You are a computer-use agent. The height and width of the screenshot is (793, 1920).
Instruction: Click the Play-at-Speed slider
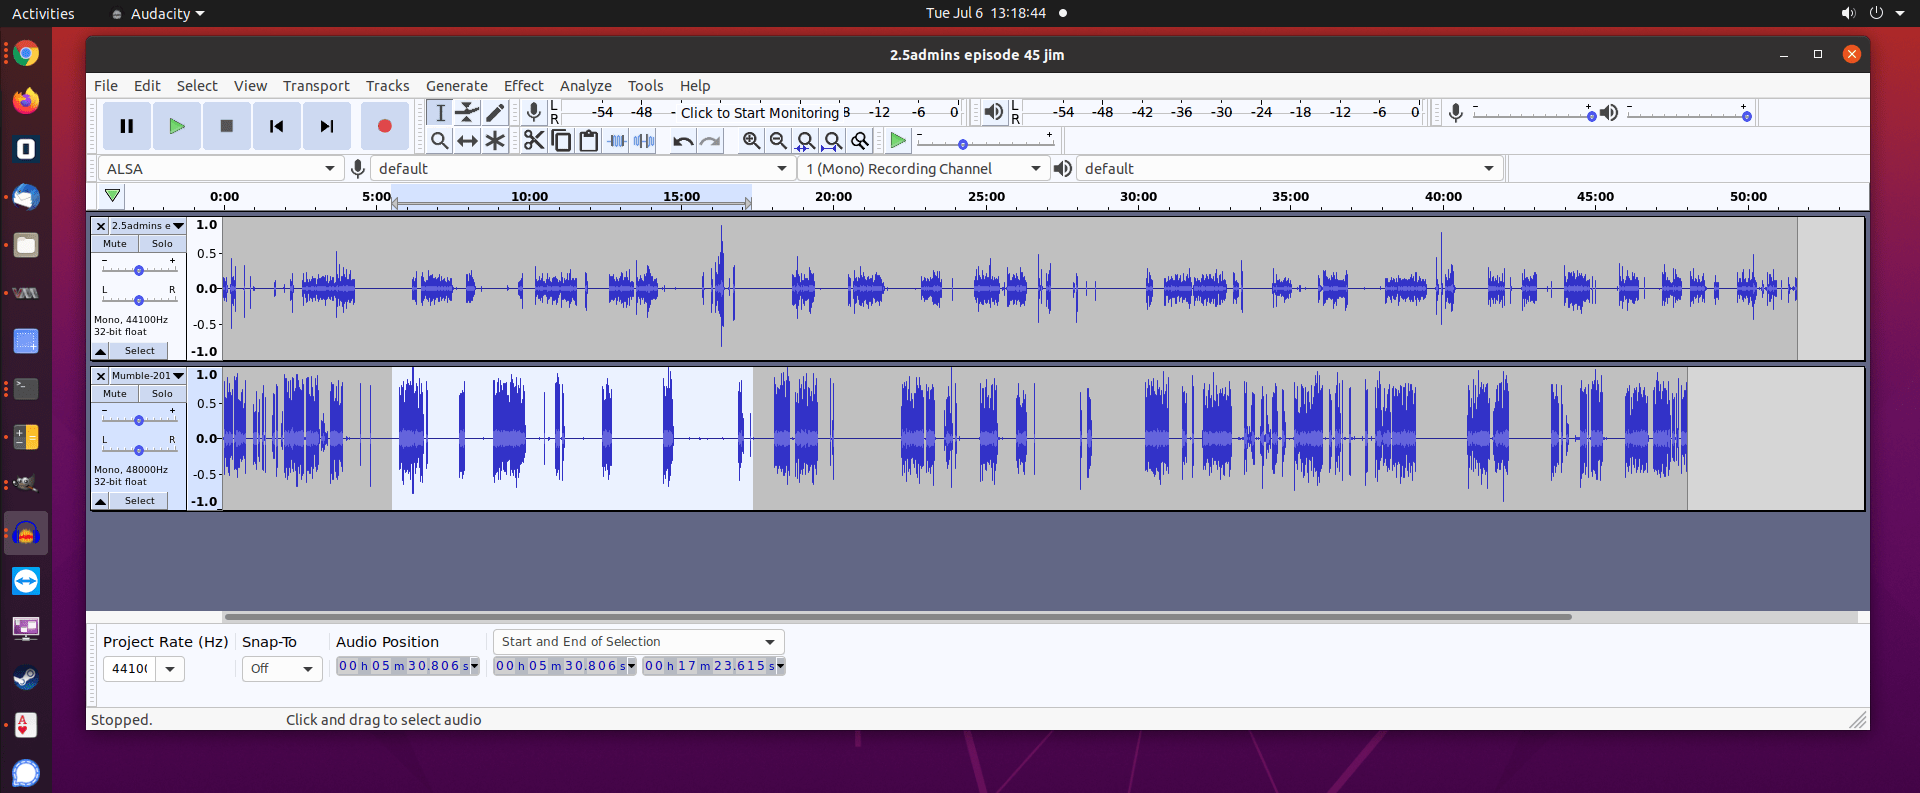point(984,143)
